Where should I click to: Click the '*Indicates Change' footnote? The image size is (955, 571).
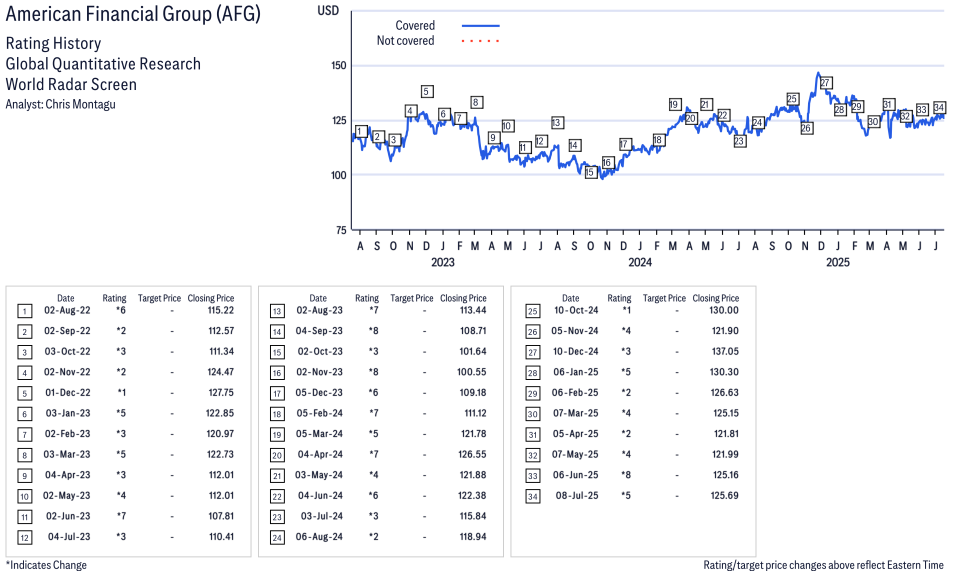pyautogui.click(x=46, y=565)
